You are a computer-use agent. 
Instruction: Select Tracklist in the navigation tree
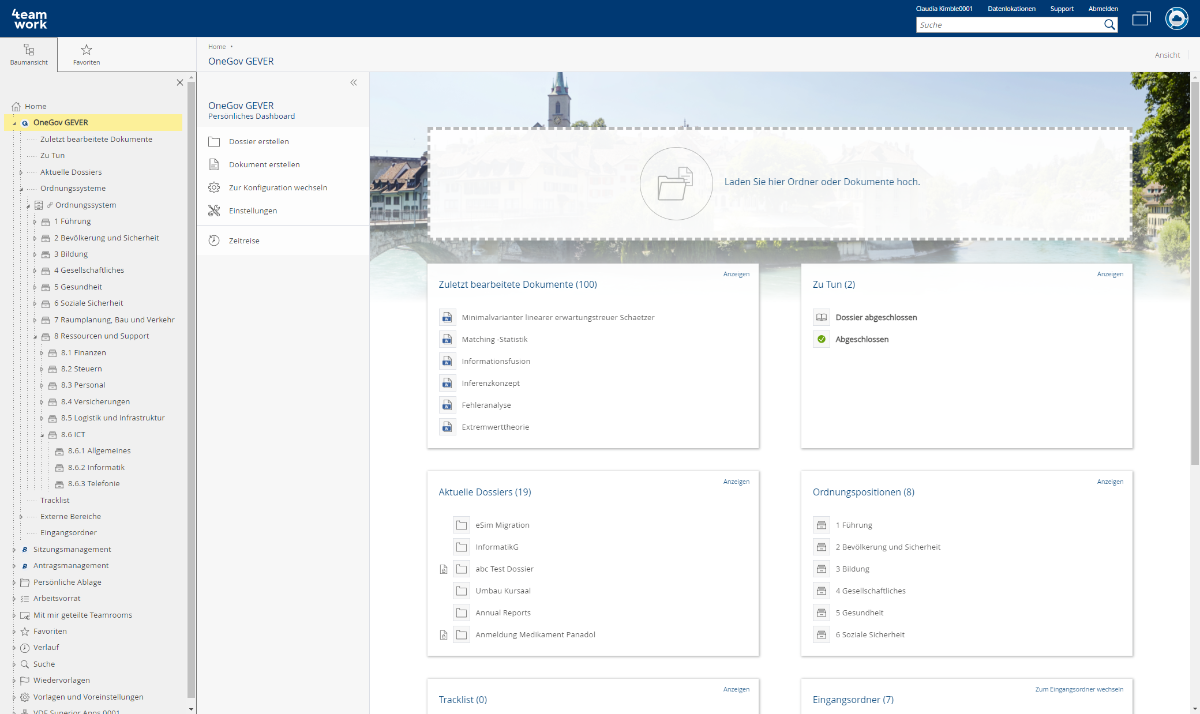pos(55,500)
